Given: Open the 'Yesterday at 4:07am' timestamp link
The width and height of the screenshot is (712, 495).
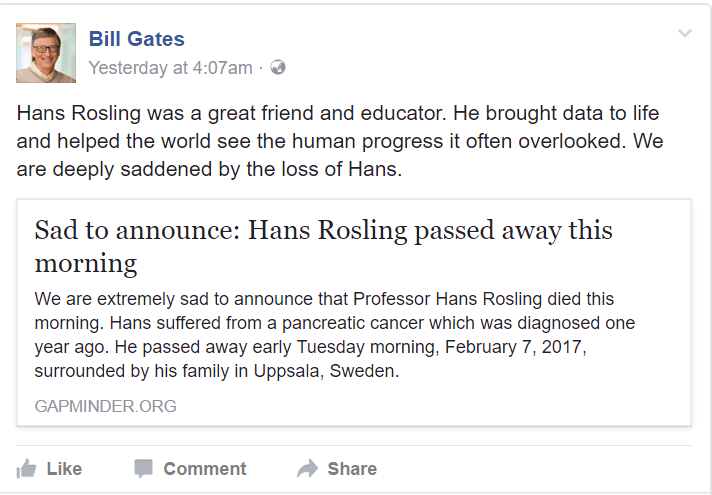Looking at the screenshot, I should tap(170, 68).
